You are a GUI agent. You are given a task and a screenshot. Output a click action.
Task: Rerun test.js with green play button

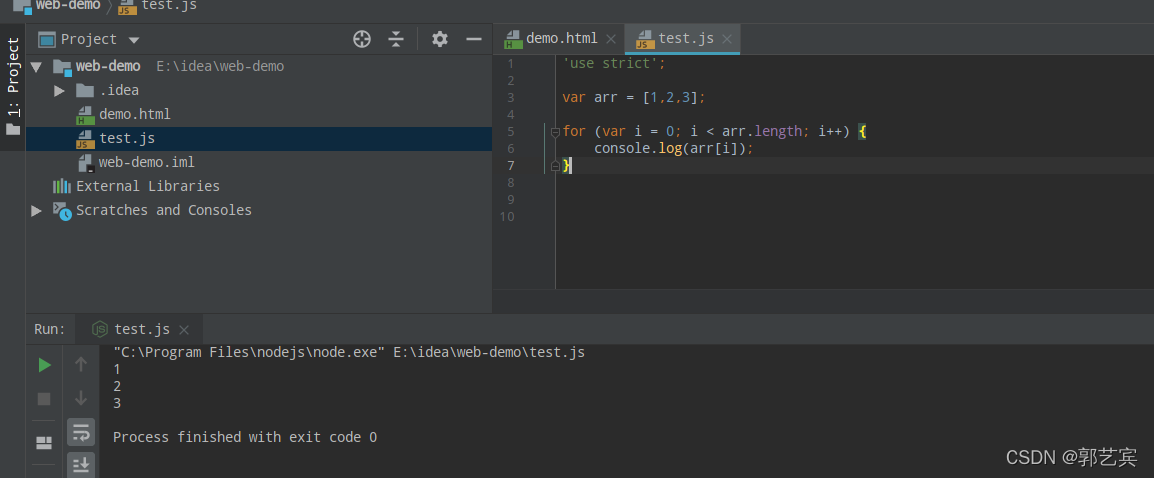(44, 365)
